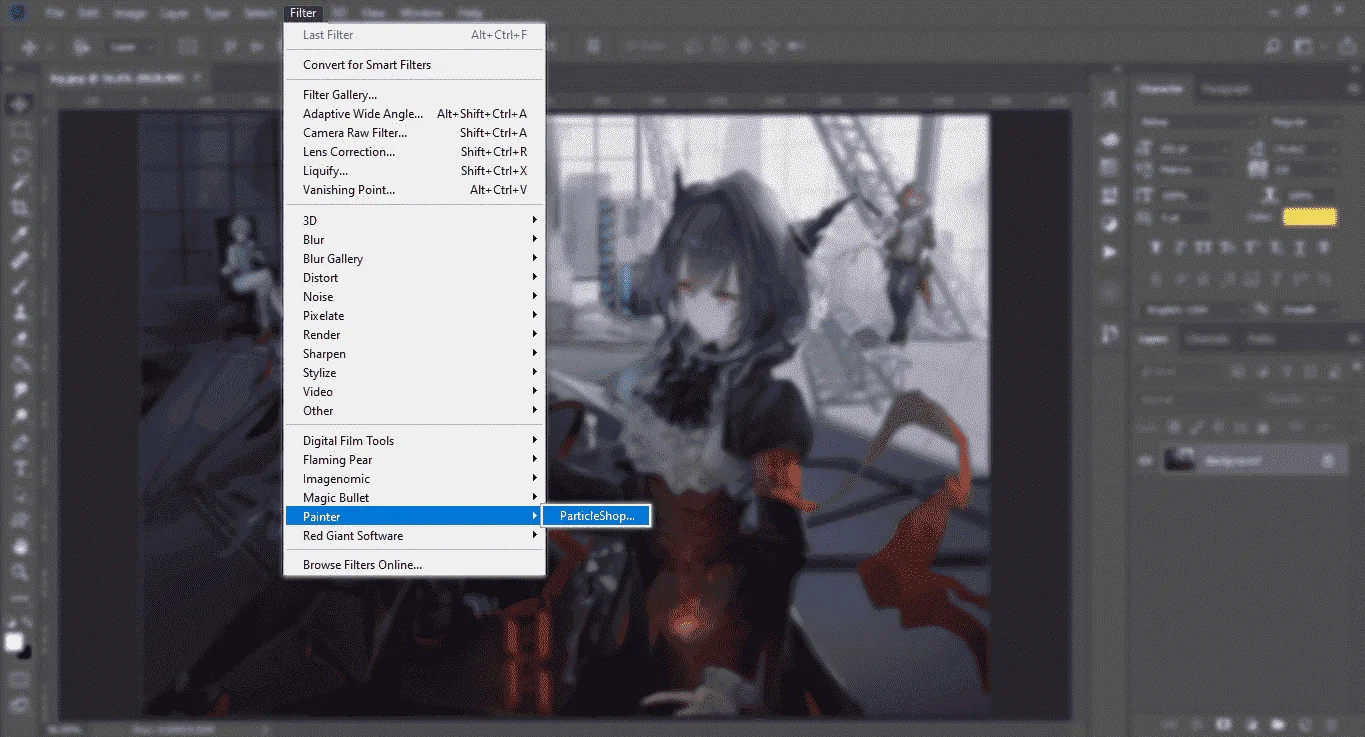Screen dimensions: 1365x737
Task: Open Digital Film Tools submenu
Action: tap(415, 441)
